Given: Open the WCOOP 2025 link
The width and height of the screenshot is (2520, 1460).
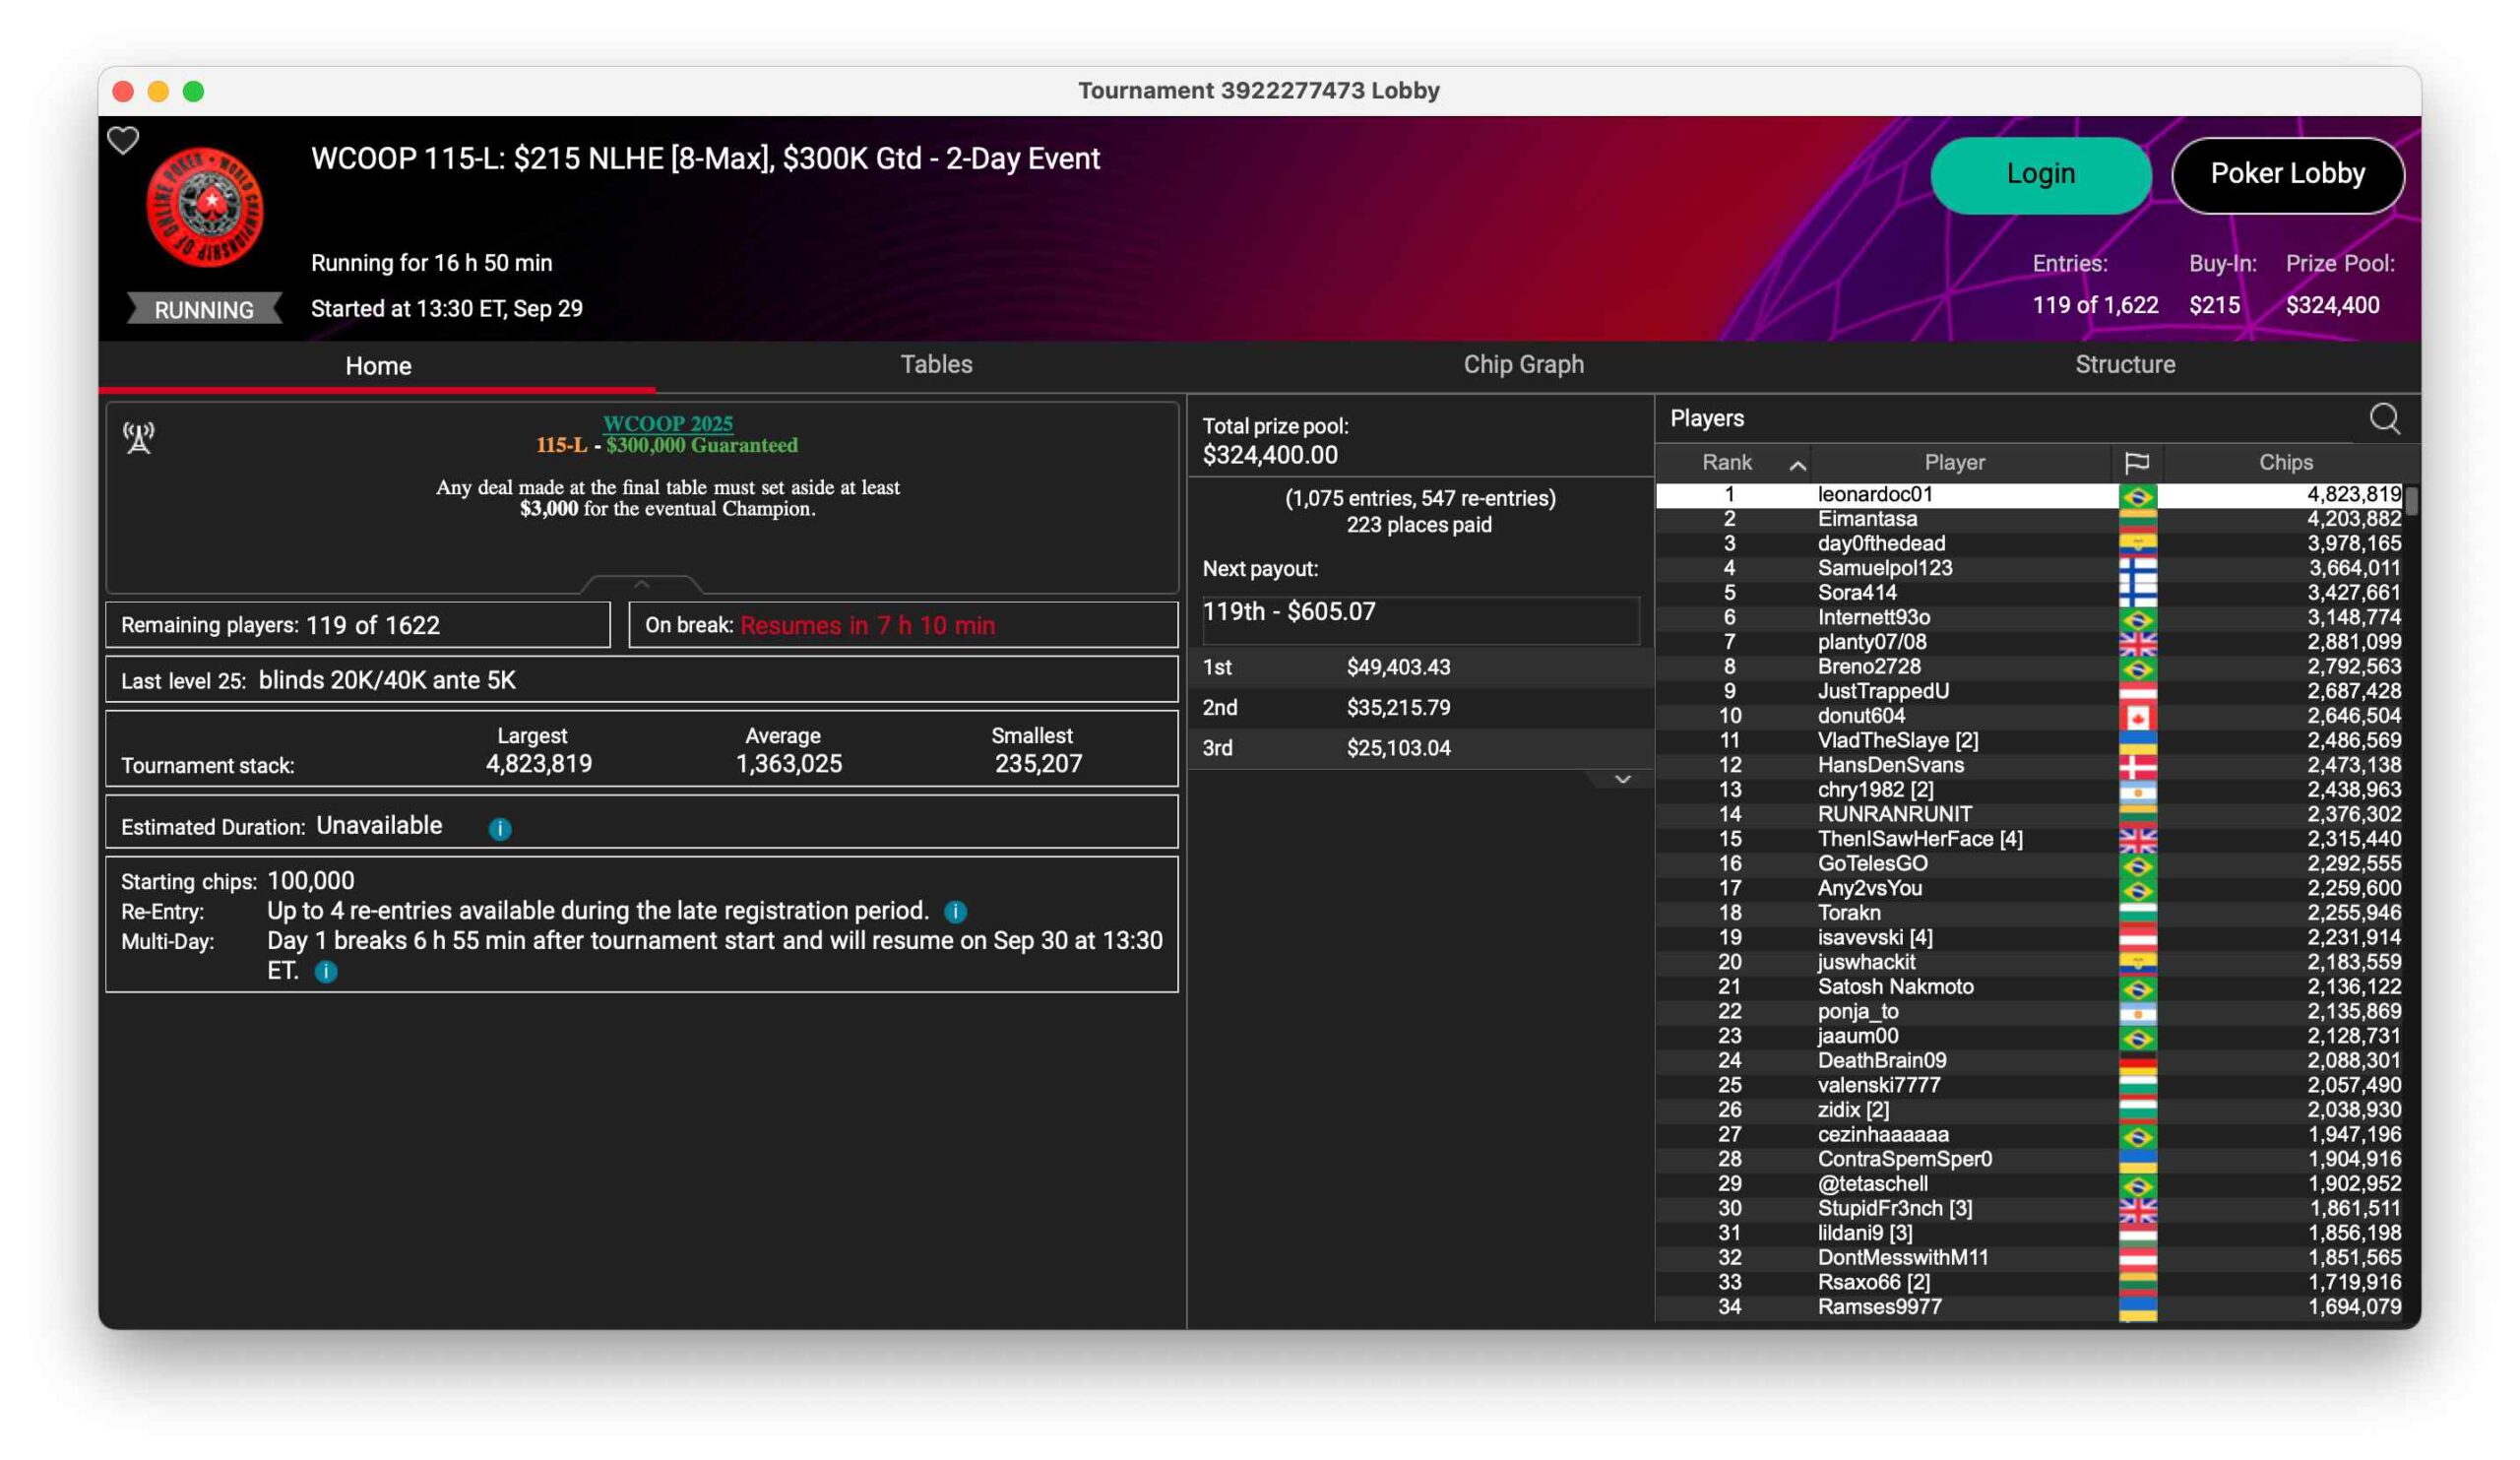Looking at the screenshot, I should (667, 423).
